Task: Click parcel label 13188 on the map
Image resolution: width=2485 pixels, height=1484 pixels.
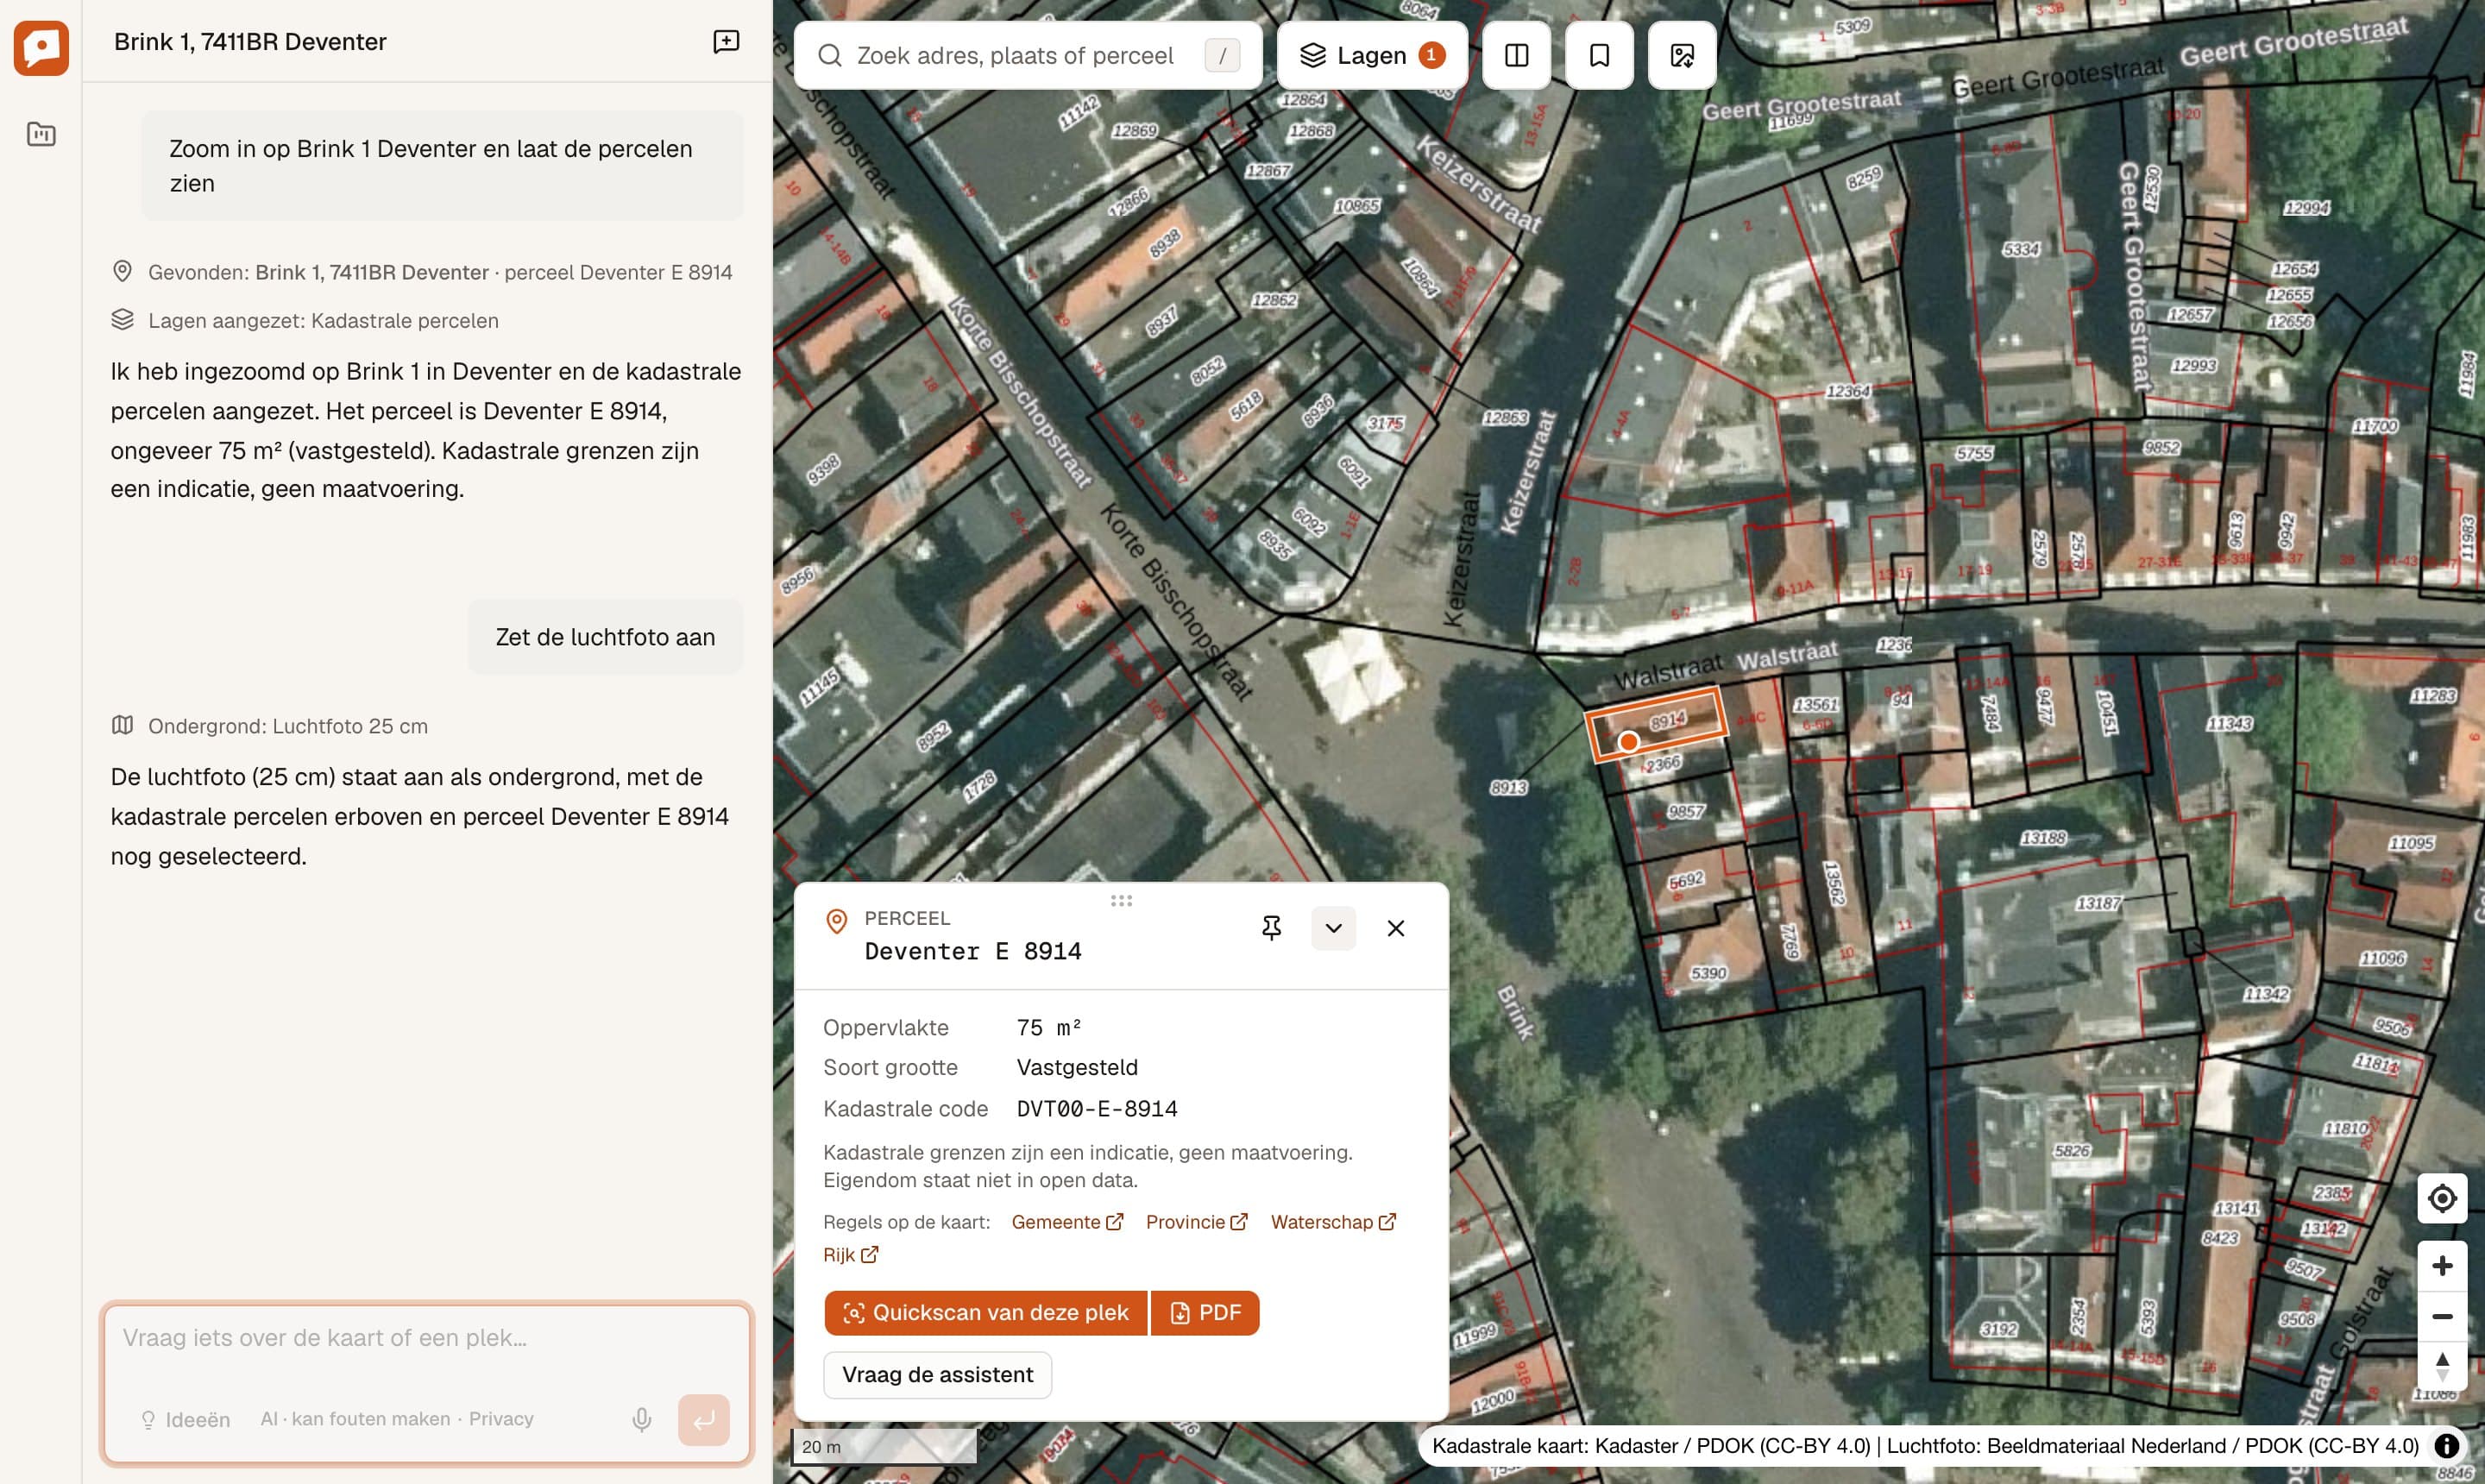Action: 2042,838
